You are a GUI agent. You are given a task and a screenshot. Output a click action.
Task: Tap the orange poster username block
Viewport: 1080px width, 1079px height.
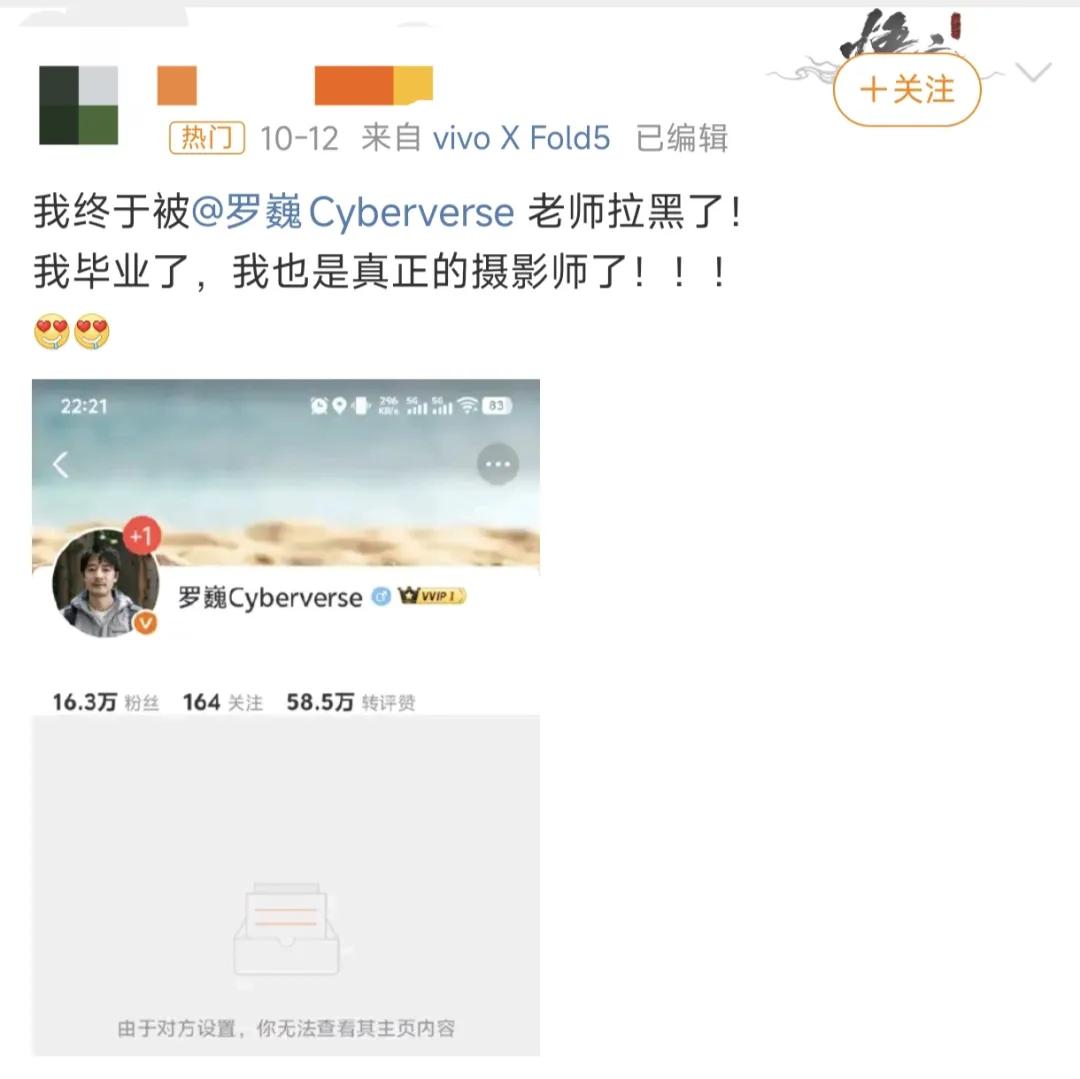[295, 85]
